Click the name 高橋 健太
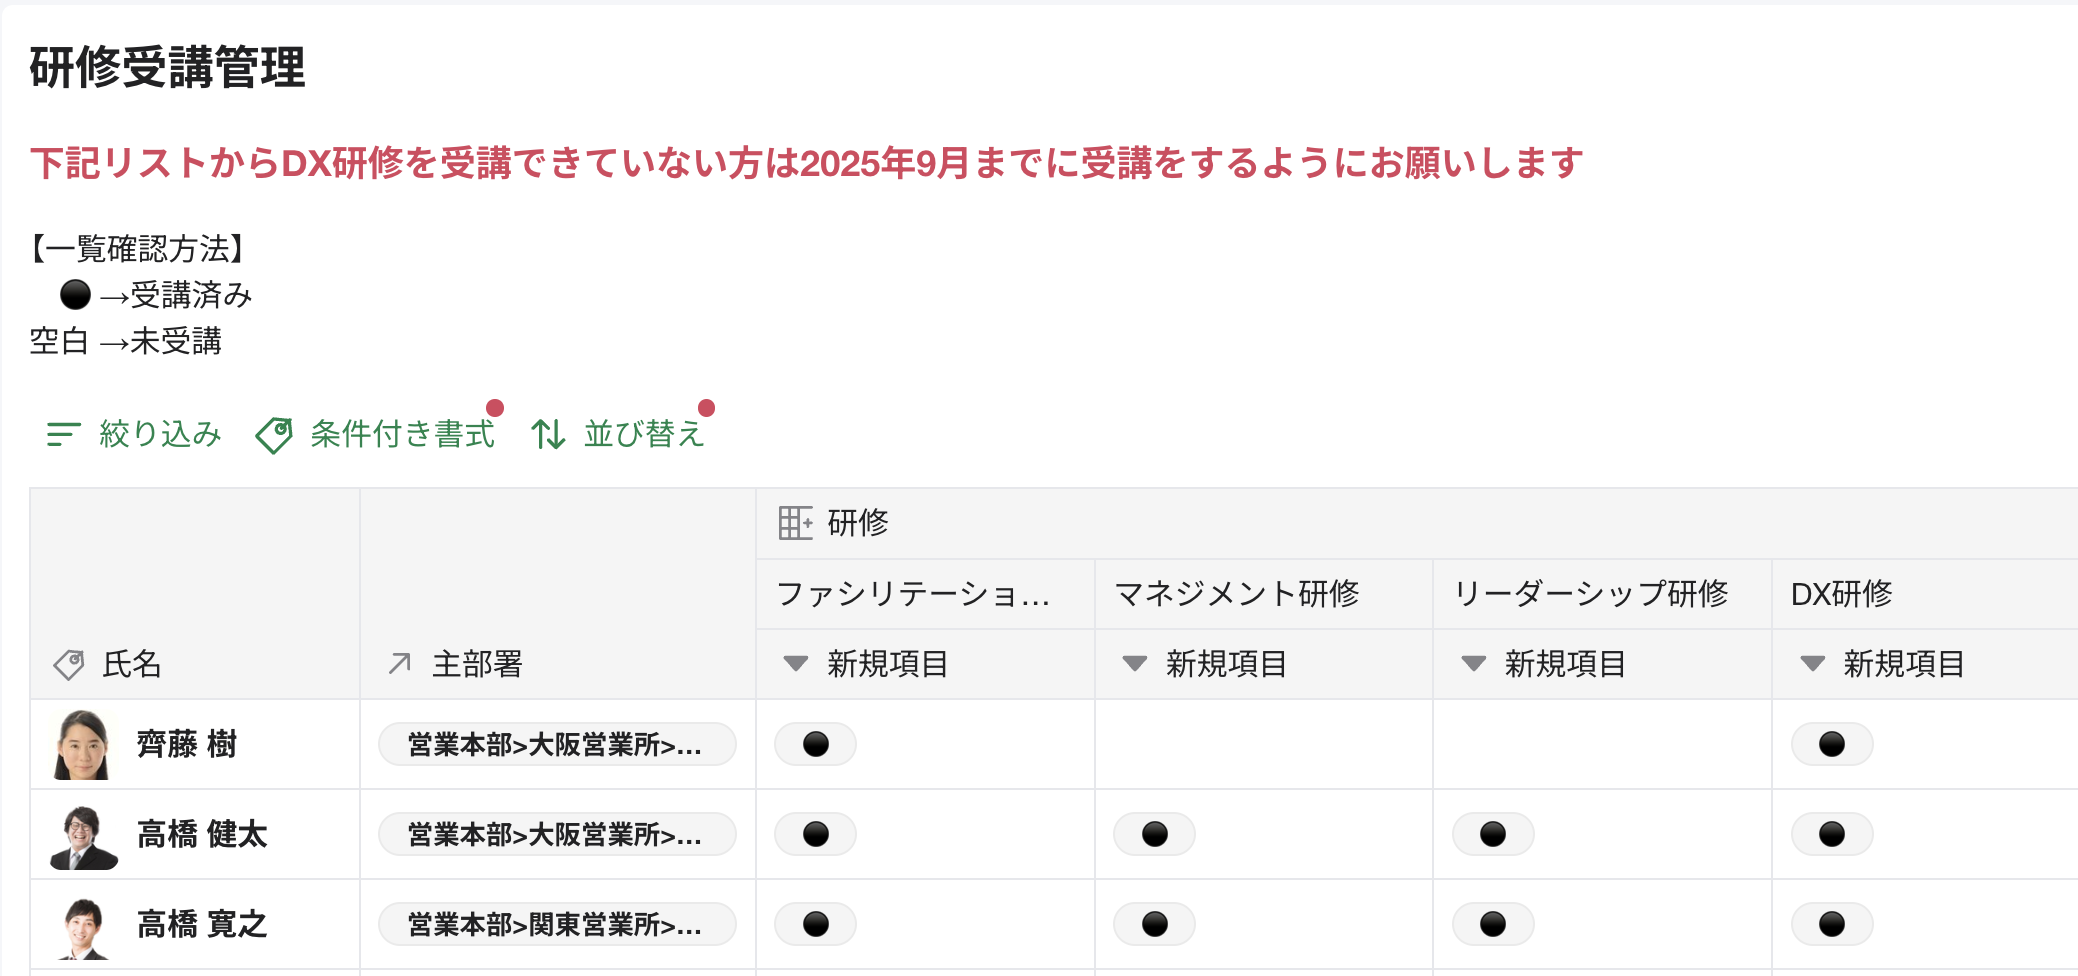Screen dimensions: 2078x976 202,834
